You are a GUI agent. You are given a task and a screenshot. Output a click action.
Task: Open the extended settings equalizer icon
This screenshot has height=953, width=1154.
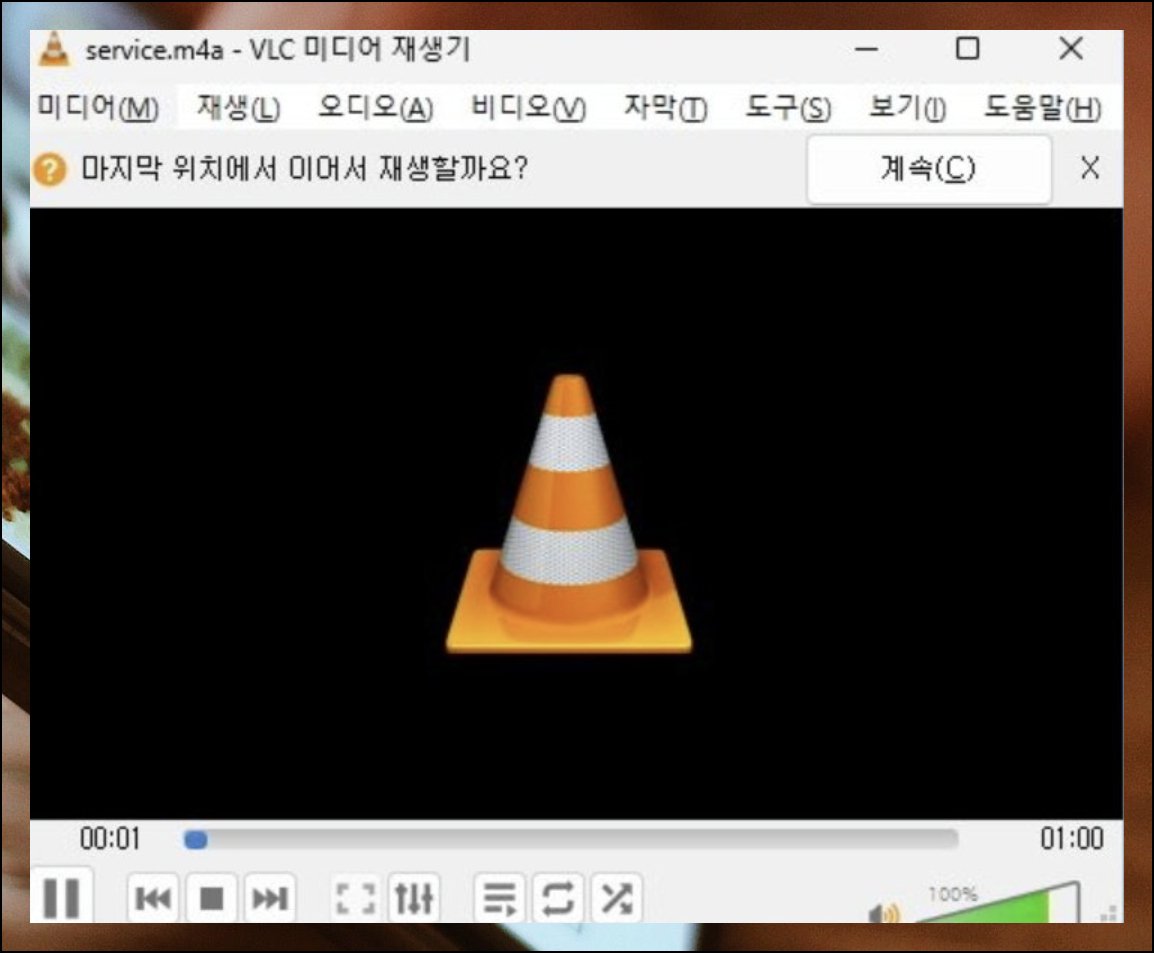click(x=414, y=898)
